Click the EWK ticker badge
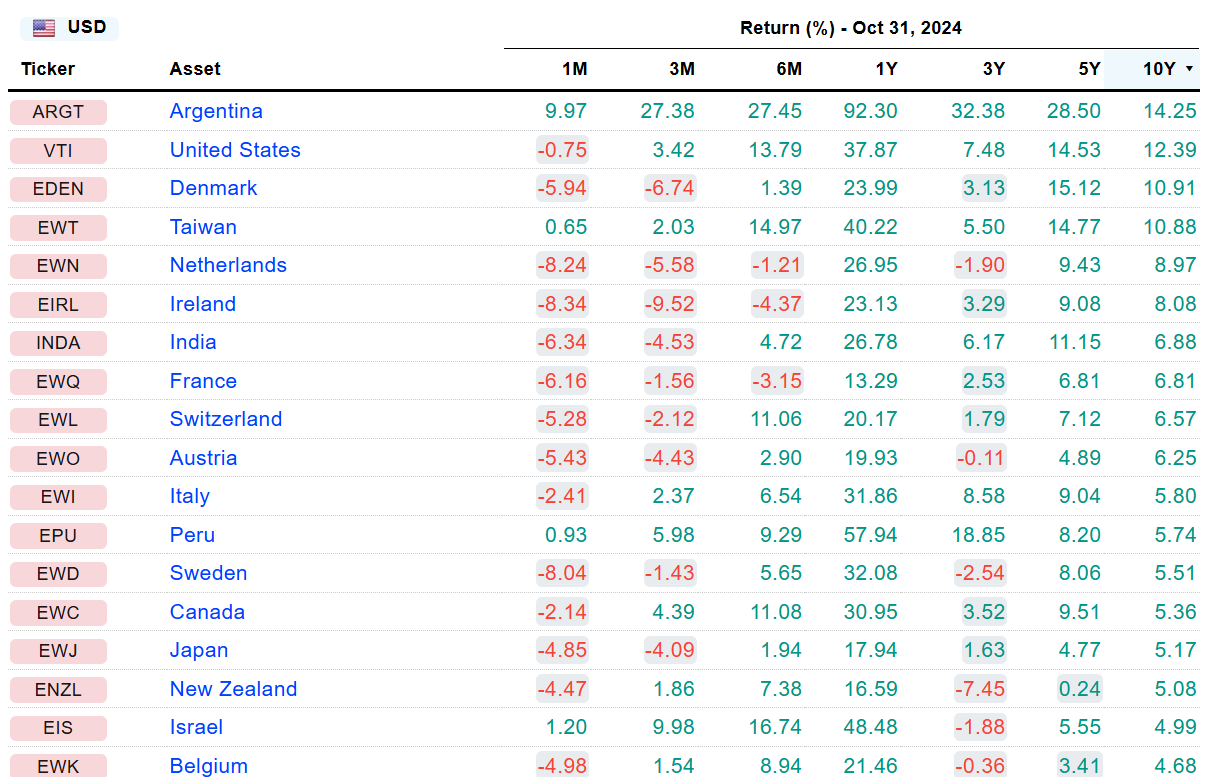This screenshot has width=1209, height=777. (58, 767)
